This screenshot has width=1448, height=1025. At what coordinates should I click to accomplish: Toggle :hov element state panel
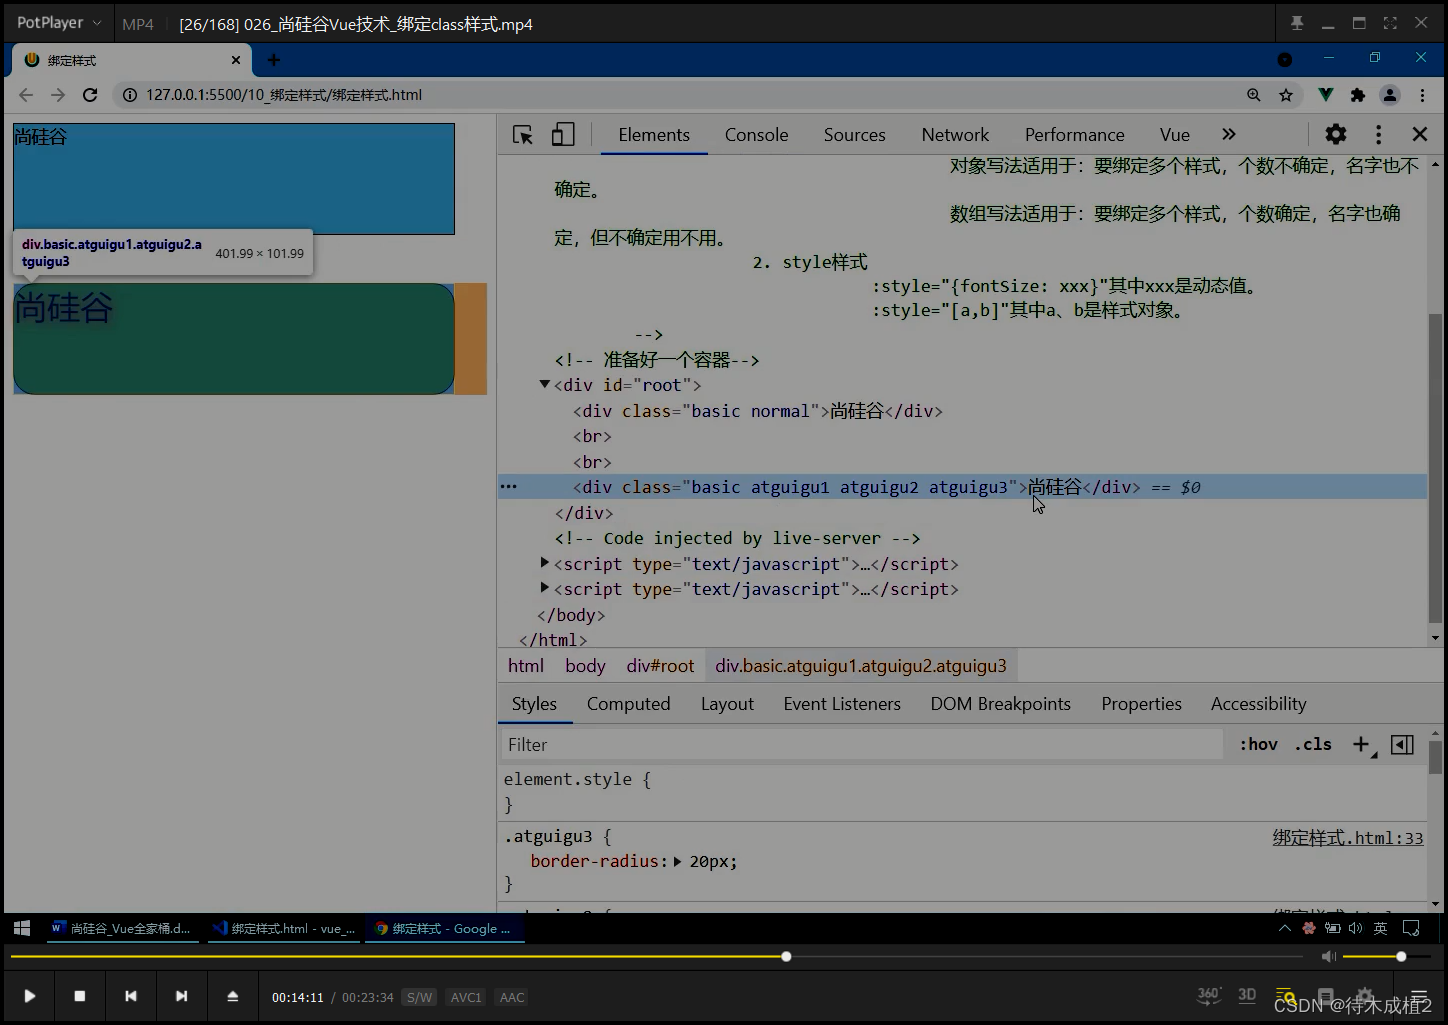[1259, 744]
